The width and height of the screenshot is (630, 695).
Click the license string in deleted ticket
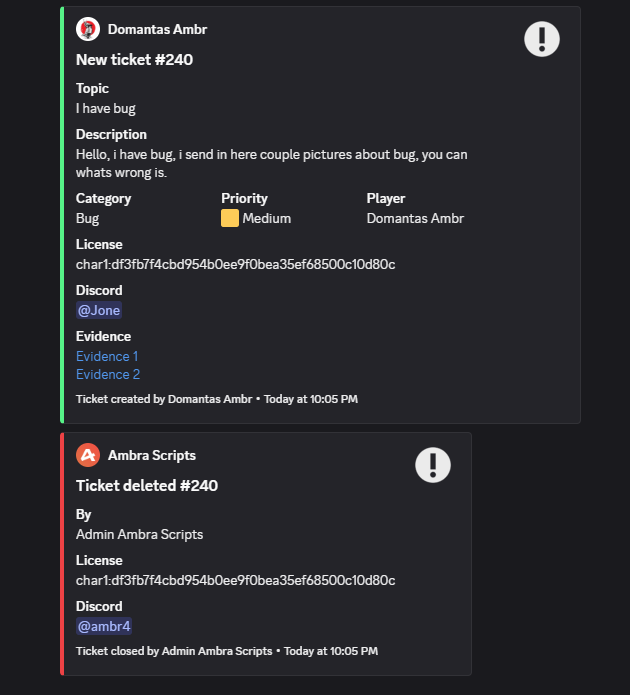235,580
